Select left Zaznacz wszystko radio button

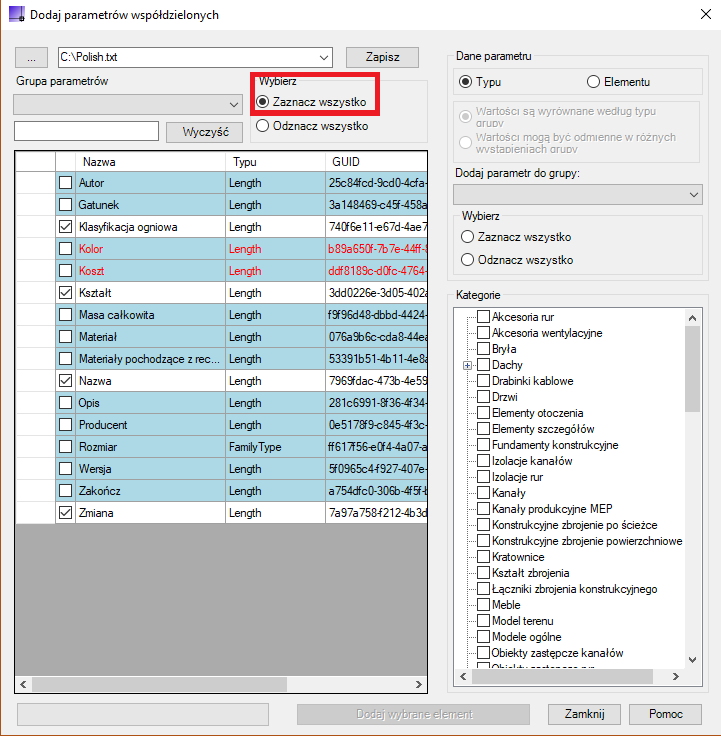(262, 101)
